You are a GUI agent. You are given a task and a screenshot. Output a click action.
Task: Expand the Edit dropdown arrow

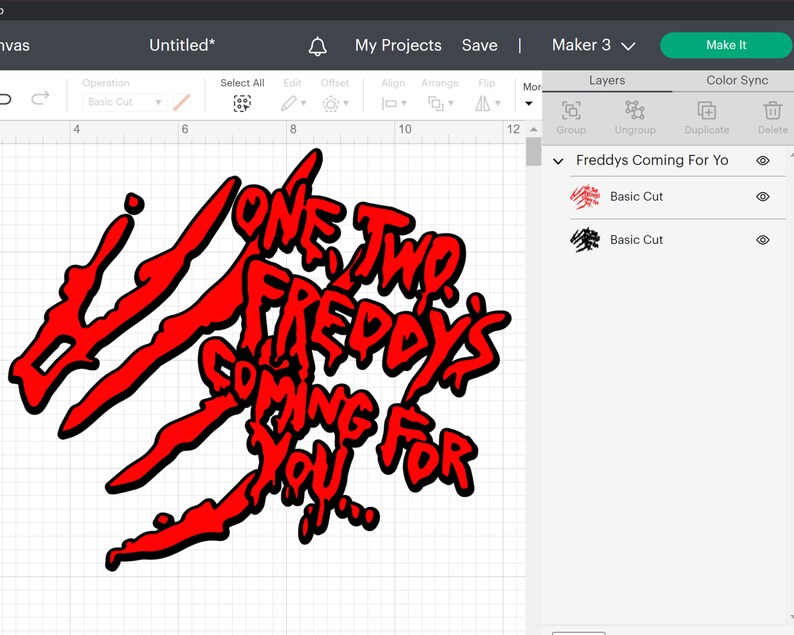(x=303, y=103)
